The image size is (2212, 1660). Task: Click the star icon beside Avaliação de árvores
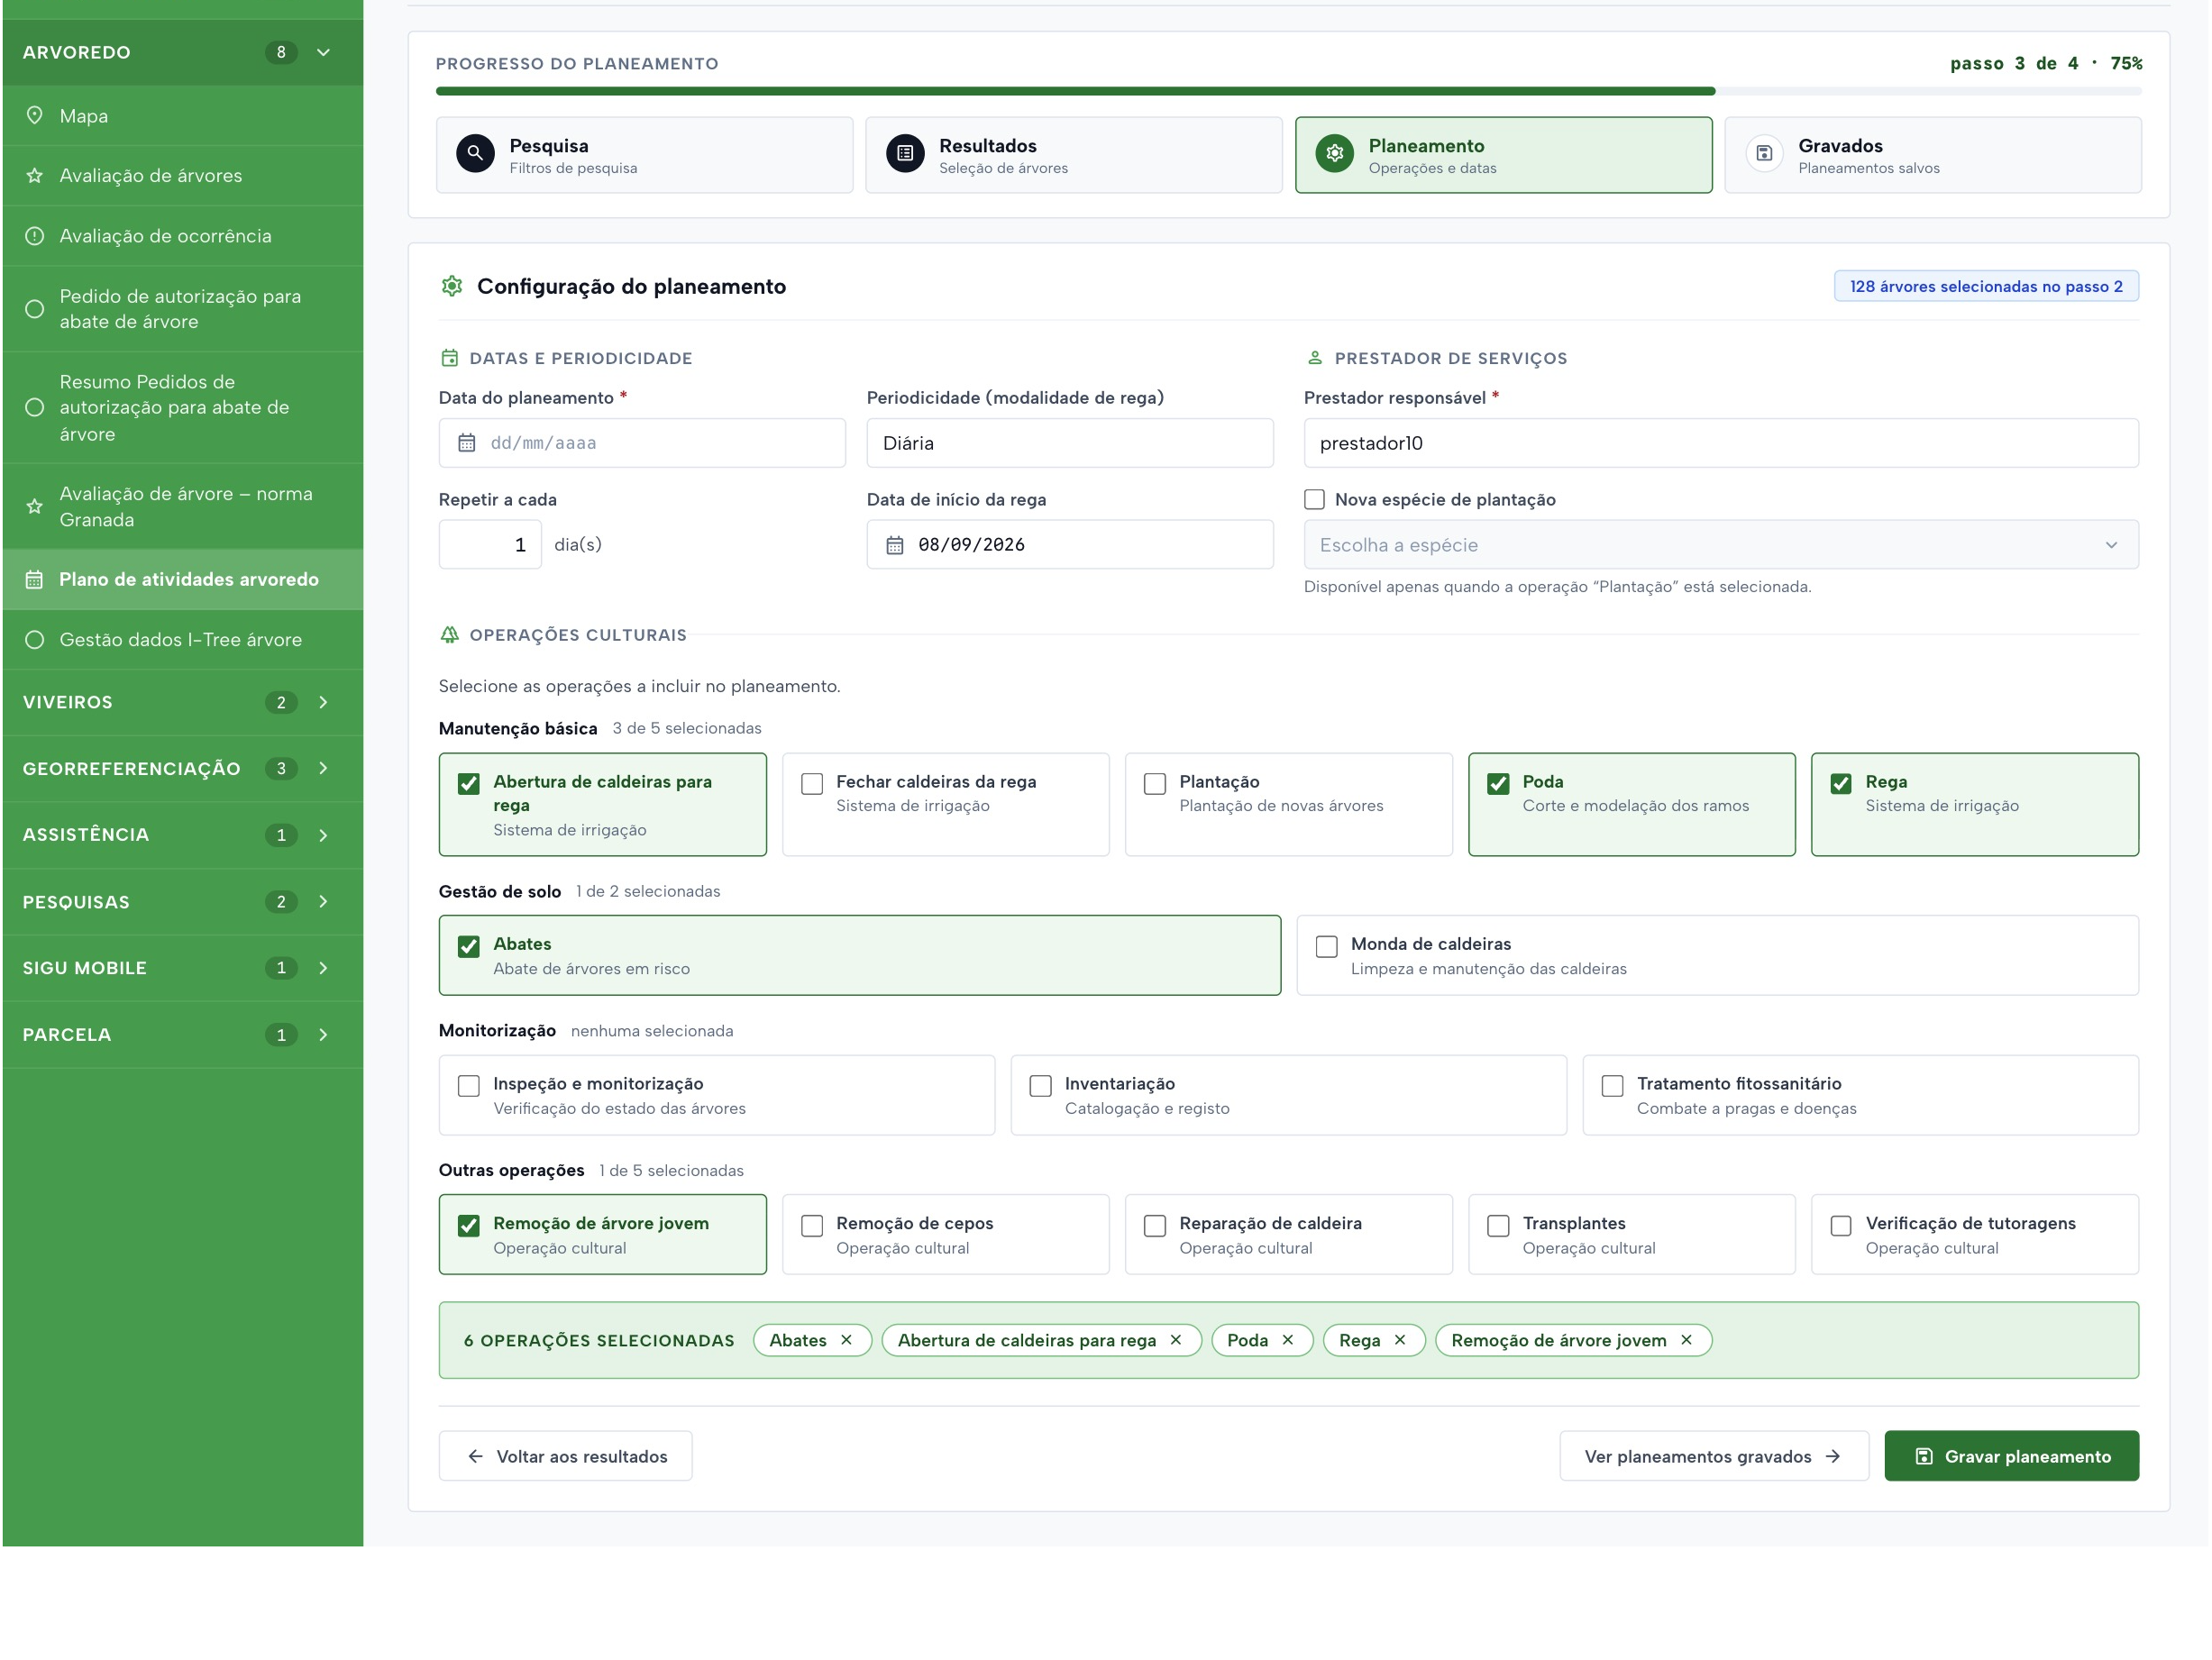[34, 175]
